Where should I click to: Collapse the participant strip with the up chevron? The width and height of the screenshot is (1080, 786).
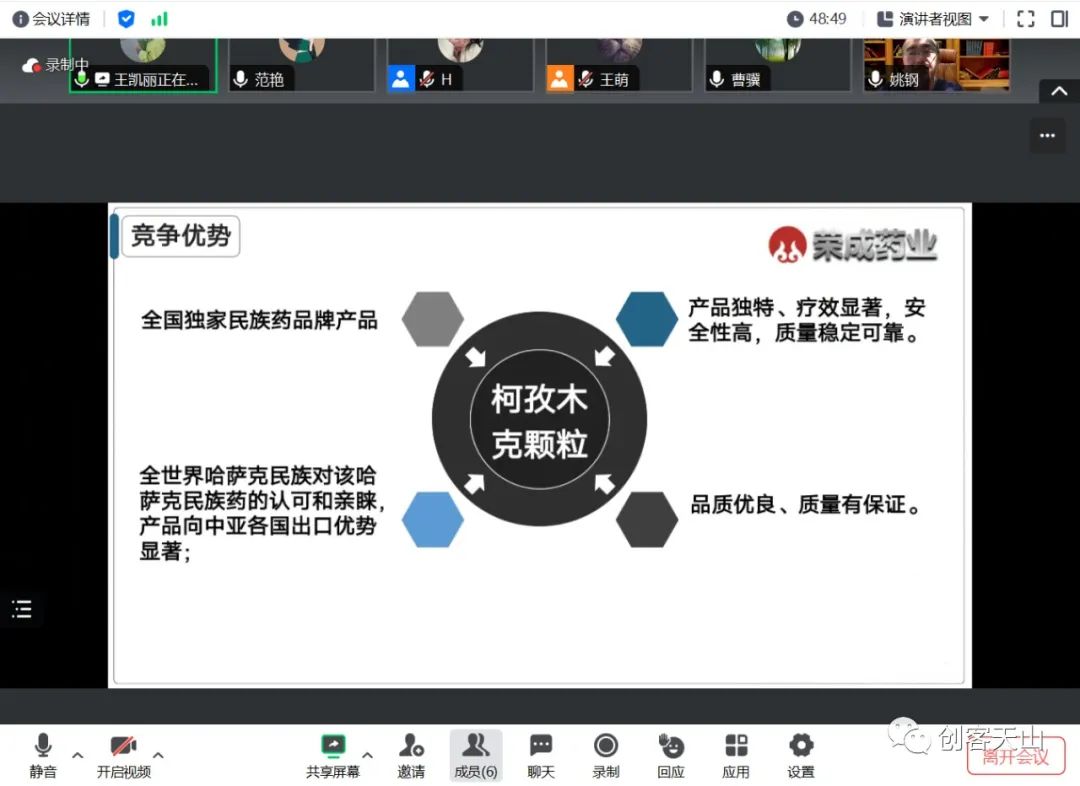(1058, 91)
